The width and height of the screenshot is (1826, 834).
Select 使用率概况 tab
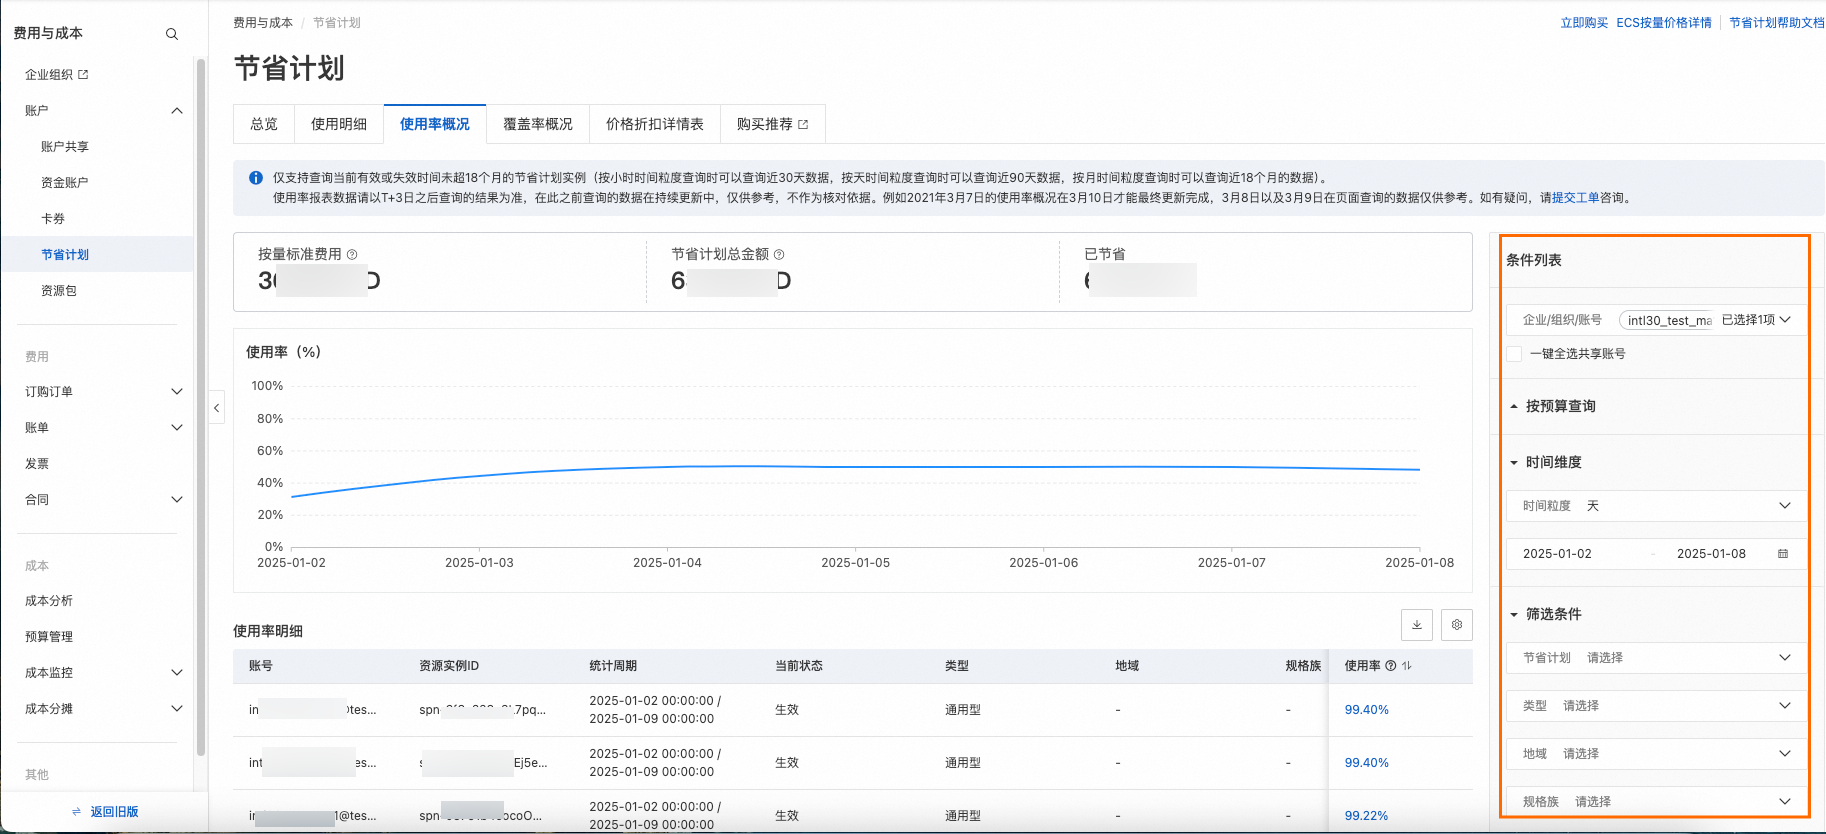point(435,124)
